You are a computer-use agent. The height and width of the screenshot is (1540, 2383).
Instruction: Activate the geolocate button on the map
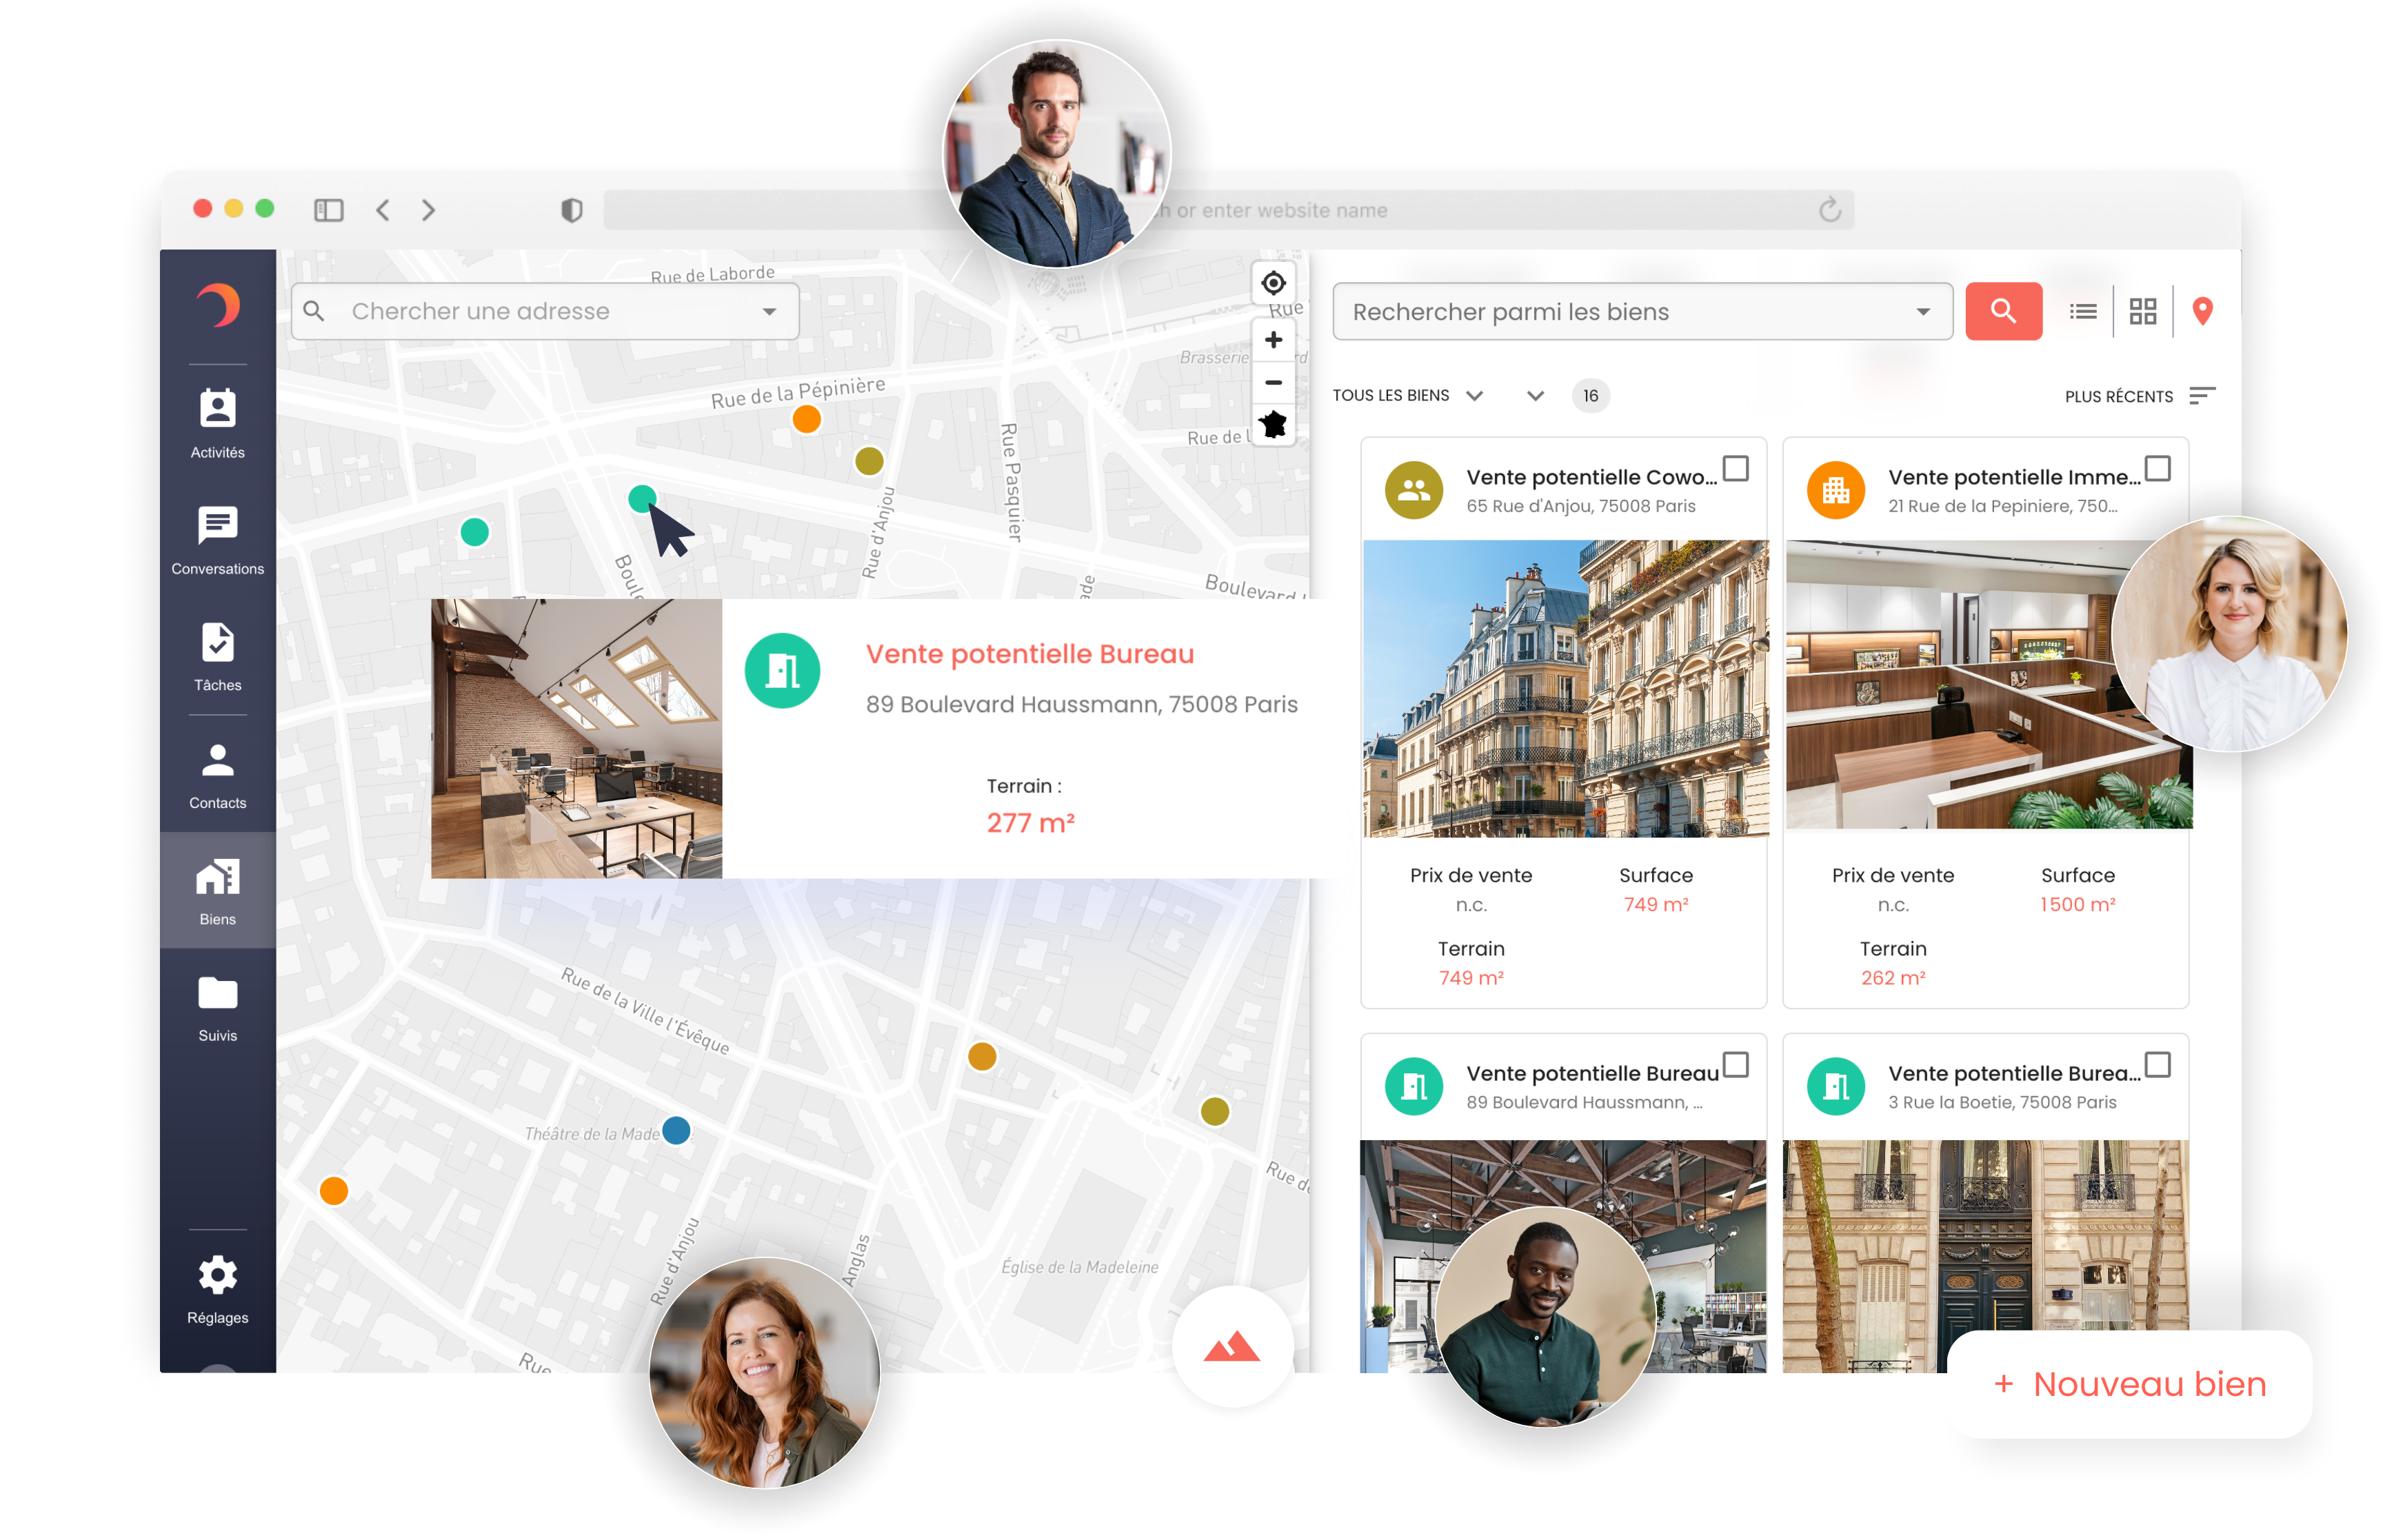coord(1273,283)
